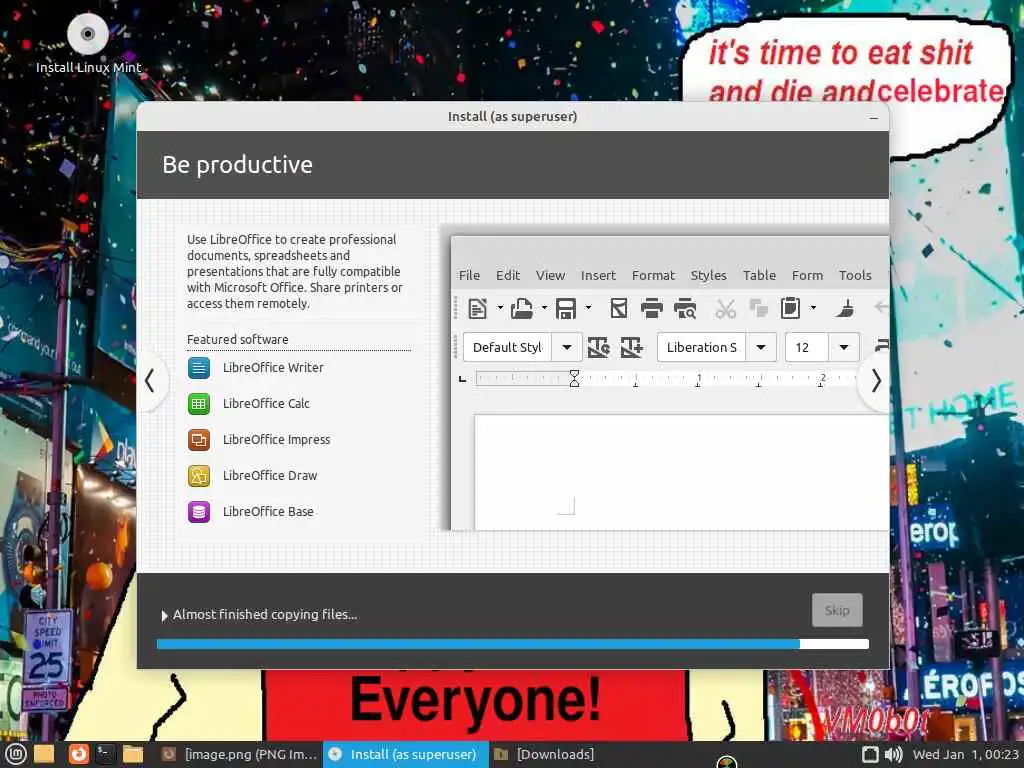Click the Save floppy disk icon
This screenshot has height=768, width=1024.
(566, 308)
